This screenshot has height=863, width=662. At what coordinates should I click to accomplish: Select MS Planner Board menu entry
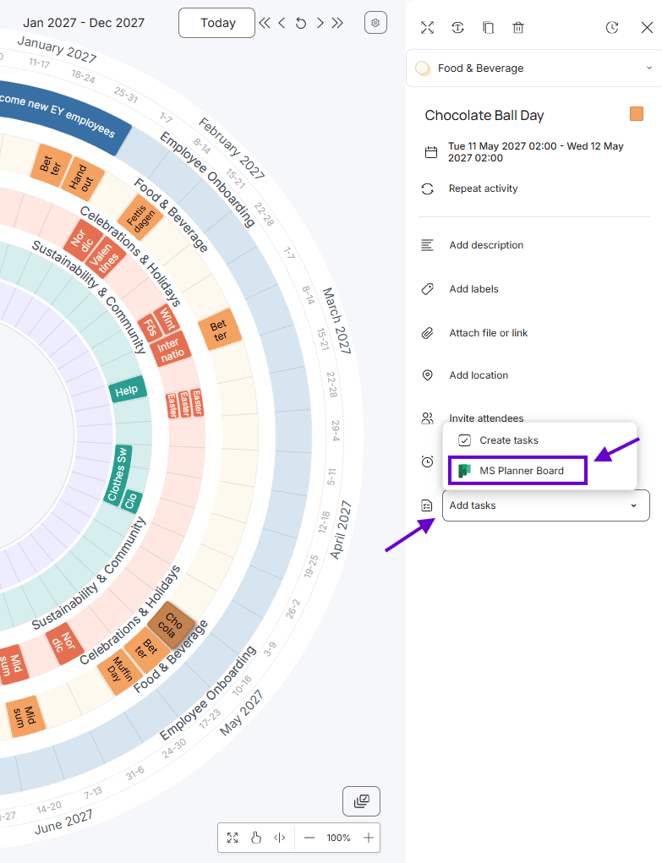click(518, 471)
